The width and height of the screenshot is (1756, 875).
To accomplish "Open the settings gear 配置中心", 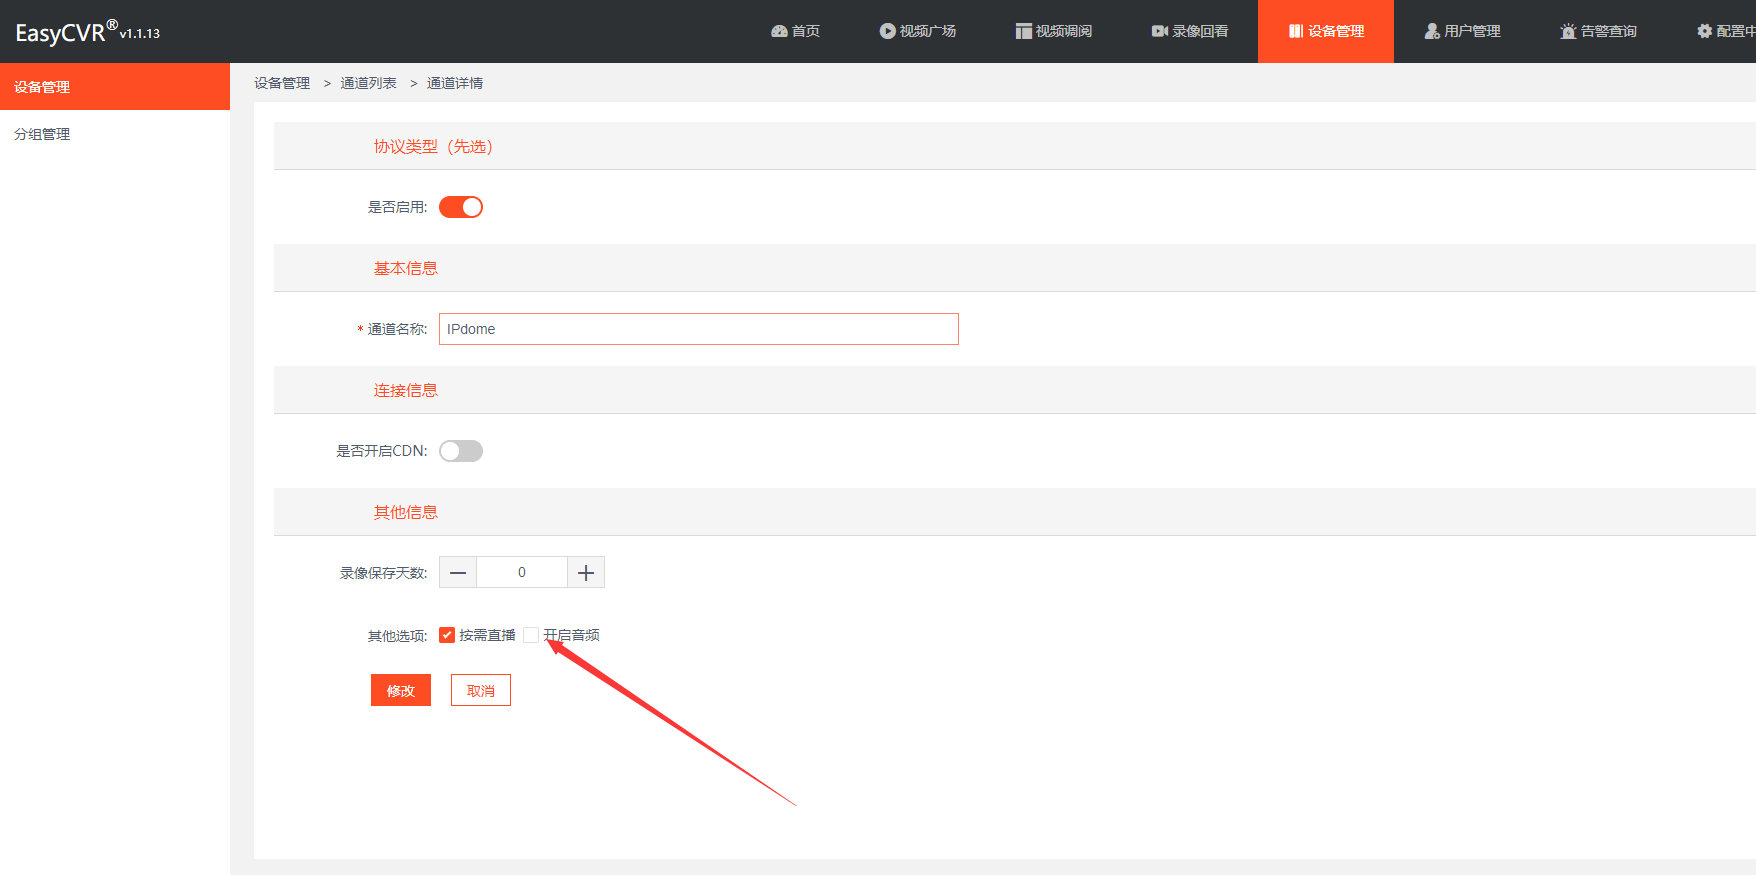I will [x=1725, y=31].
